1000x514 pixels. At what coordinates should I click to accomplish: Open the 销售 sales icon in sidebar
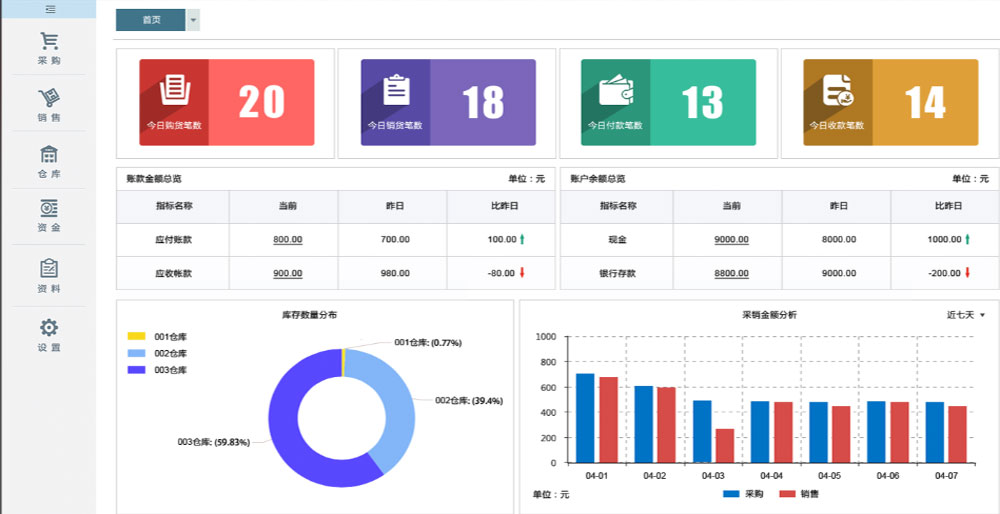point(49,99)
